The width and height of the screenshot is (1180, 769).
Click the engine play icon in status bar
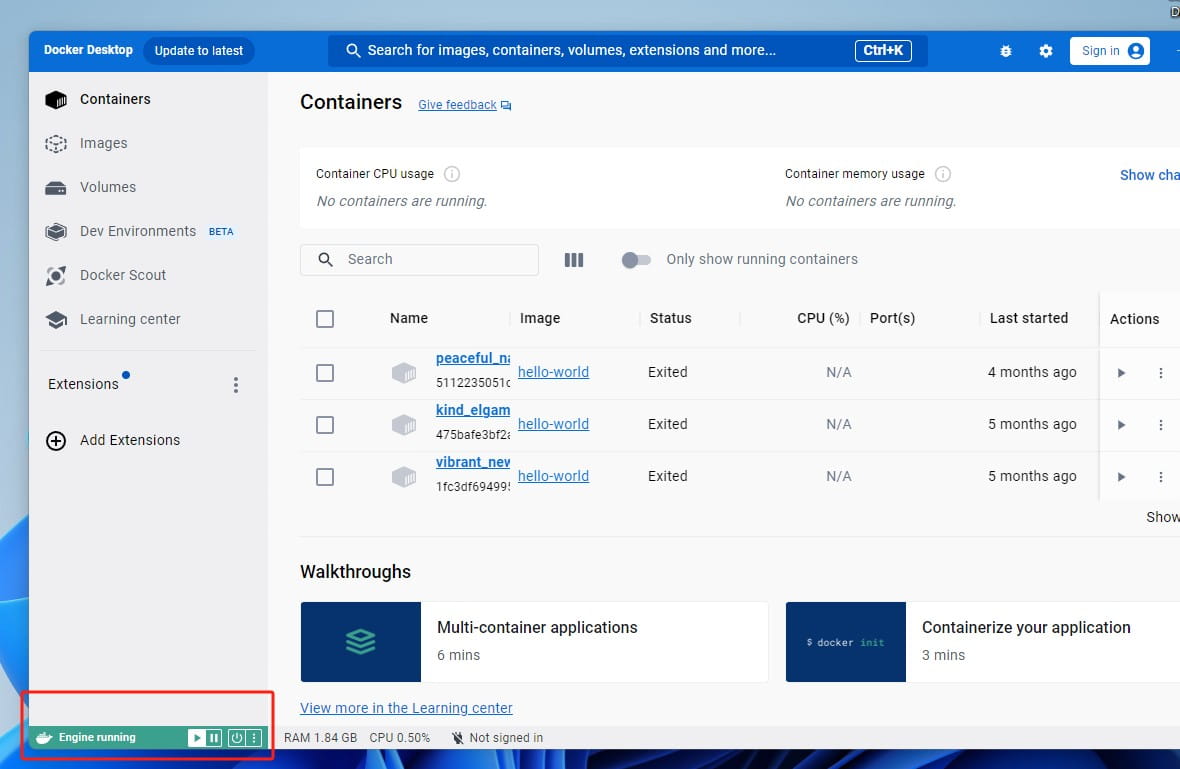point(197,738)
